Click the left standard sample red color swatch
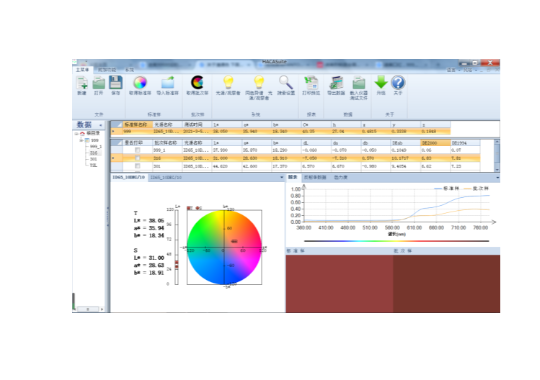 point(339,284)
